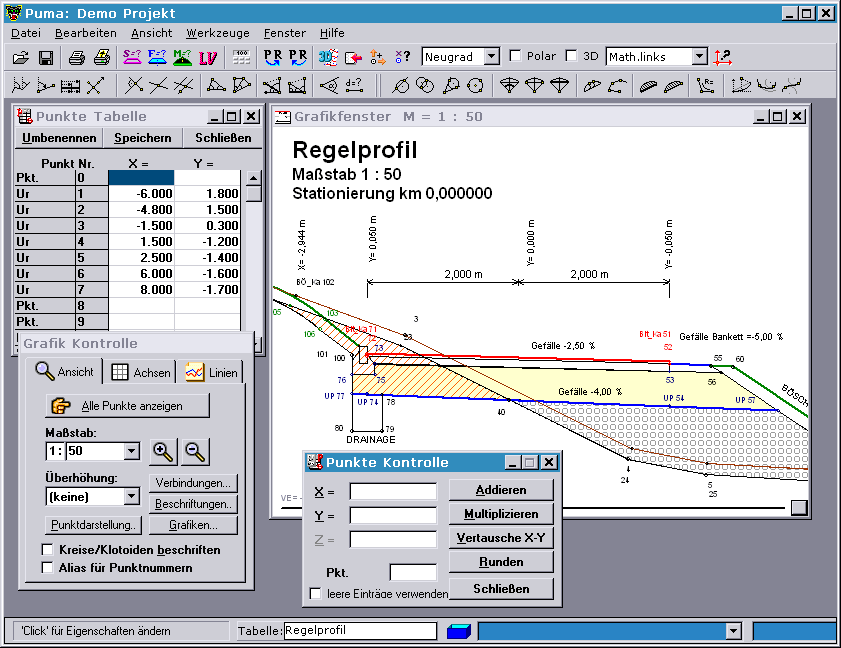Toggle Kreise/Klotoiden beschriften checkbox
This screenshot has width=841, height=648.
[x=48, y=550]
